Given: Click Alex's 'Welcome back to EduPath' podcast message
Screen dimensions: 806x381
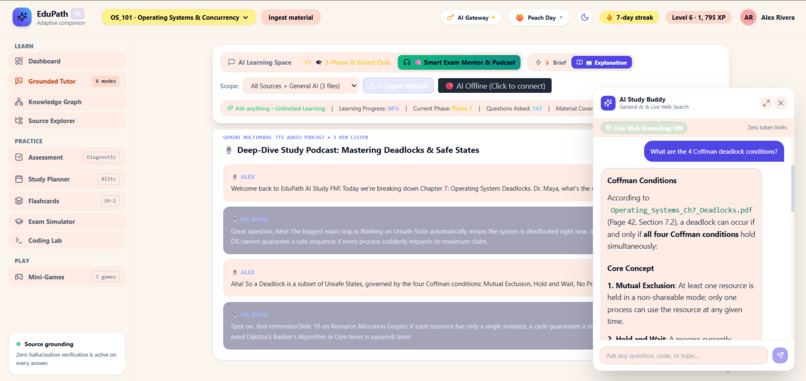Looking at the screenshot, I should [x=409, y=183].
